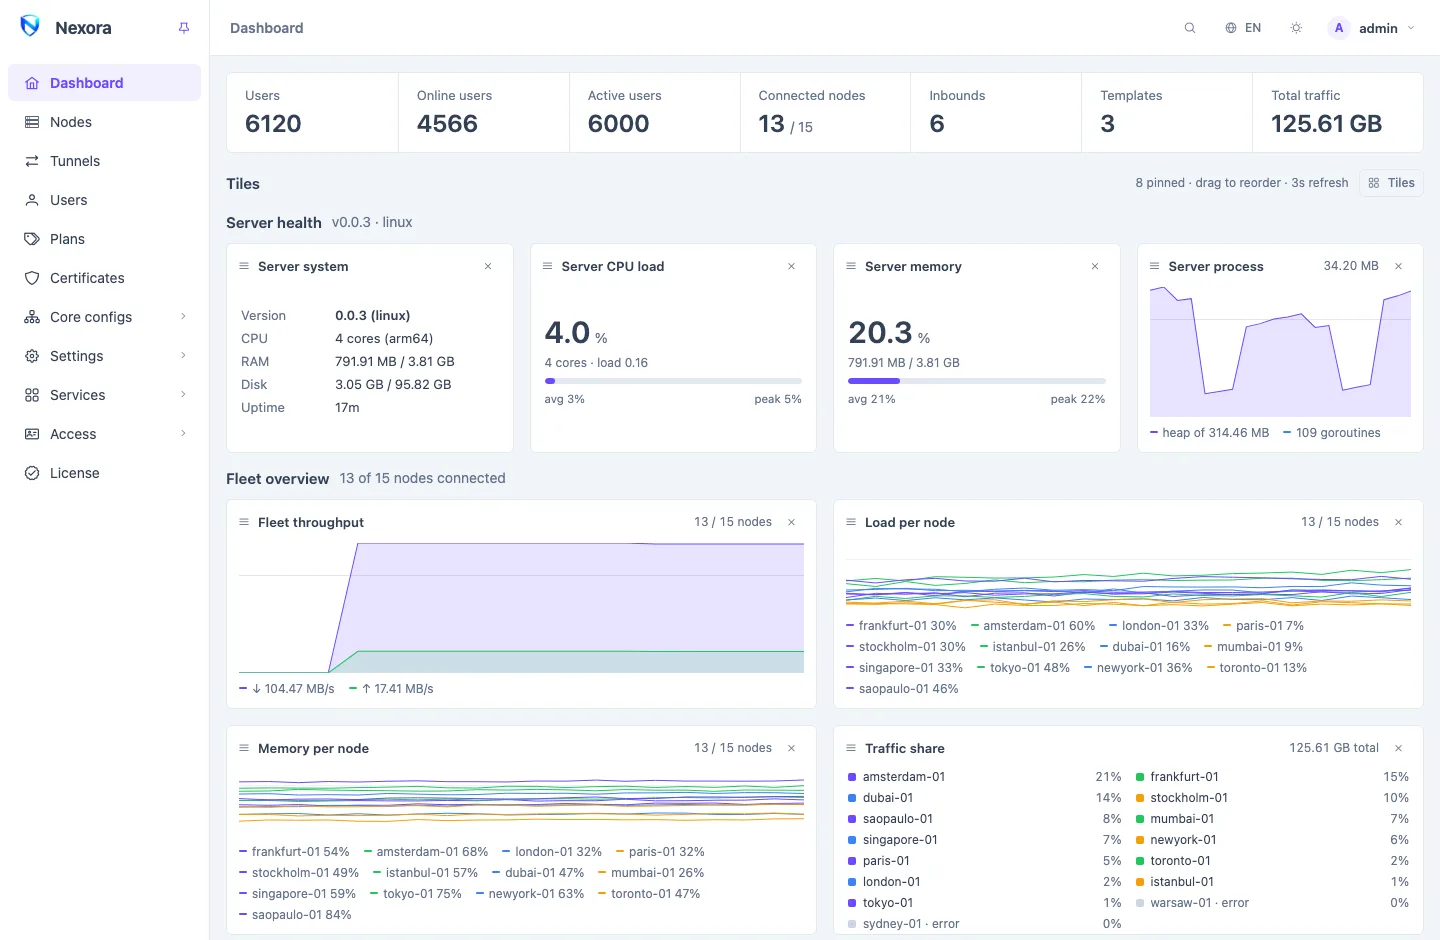Expand the Services submenu chevron
This screenshot has height=940, width=1440.
click(x=183, y=395)
